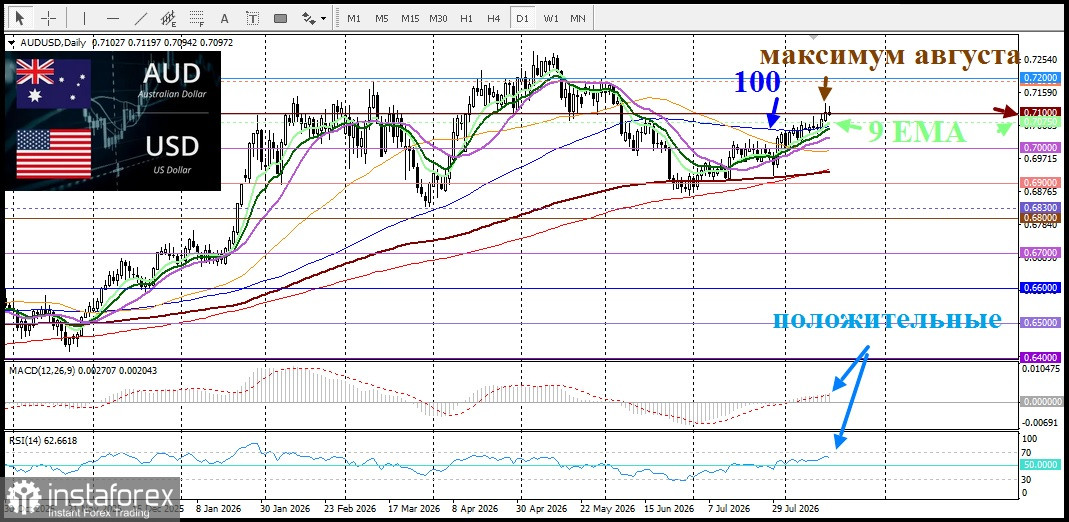Switch to H1 timeframe
Screen dimensions: 1069x522
pos(466,18)
